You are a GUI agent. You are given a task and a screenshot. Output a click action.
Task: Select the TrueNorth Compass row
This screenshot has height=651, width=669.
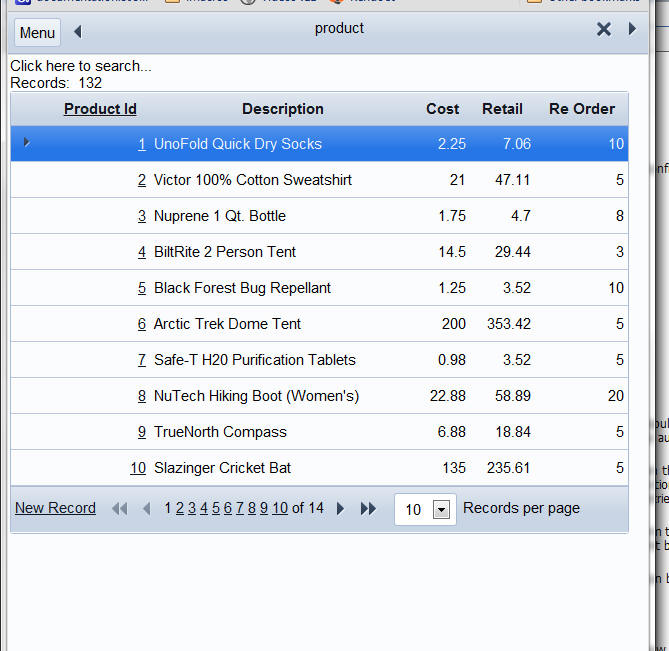[x=319, y=432]
